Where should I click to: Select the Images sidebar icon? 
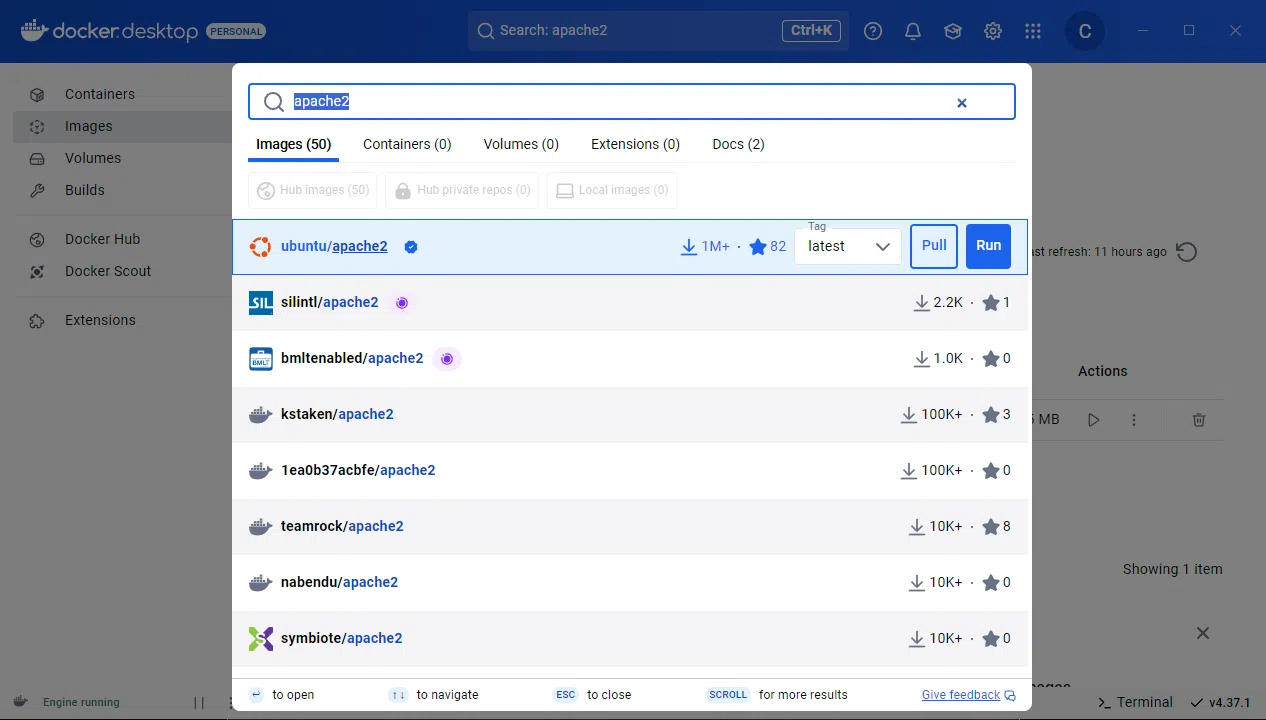tap(37, 126)
